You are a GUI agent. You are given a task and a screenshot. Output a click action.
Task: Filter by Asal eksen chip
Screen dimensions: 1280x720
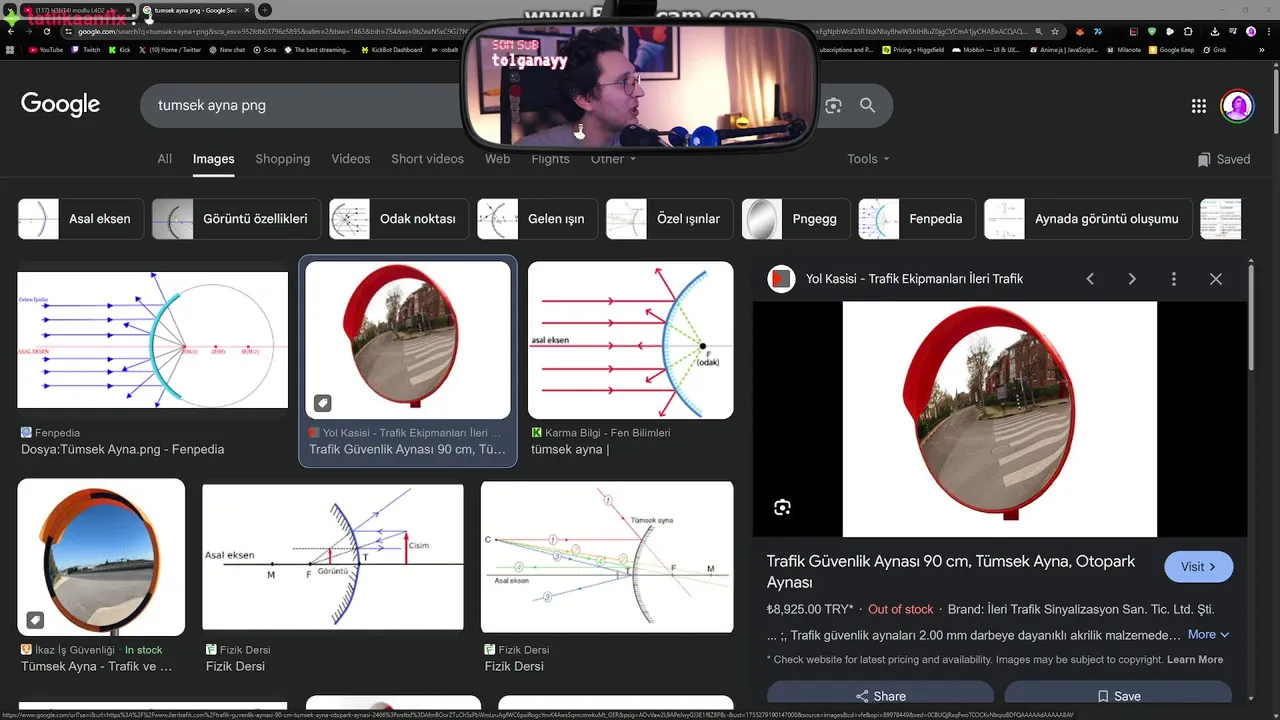click(81, 219)
